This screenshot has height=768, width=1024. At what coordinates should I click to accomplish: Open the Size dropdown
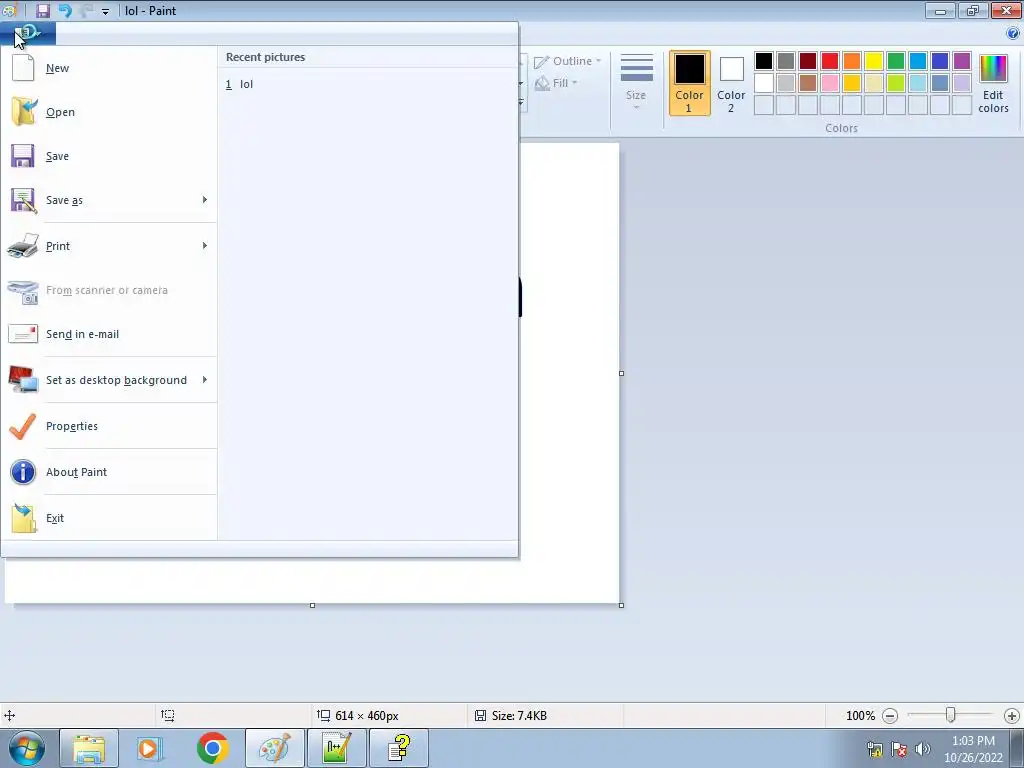pyautogui.click(x=636, y=82)
